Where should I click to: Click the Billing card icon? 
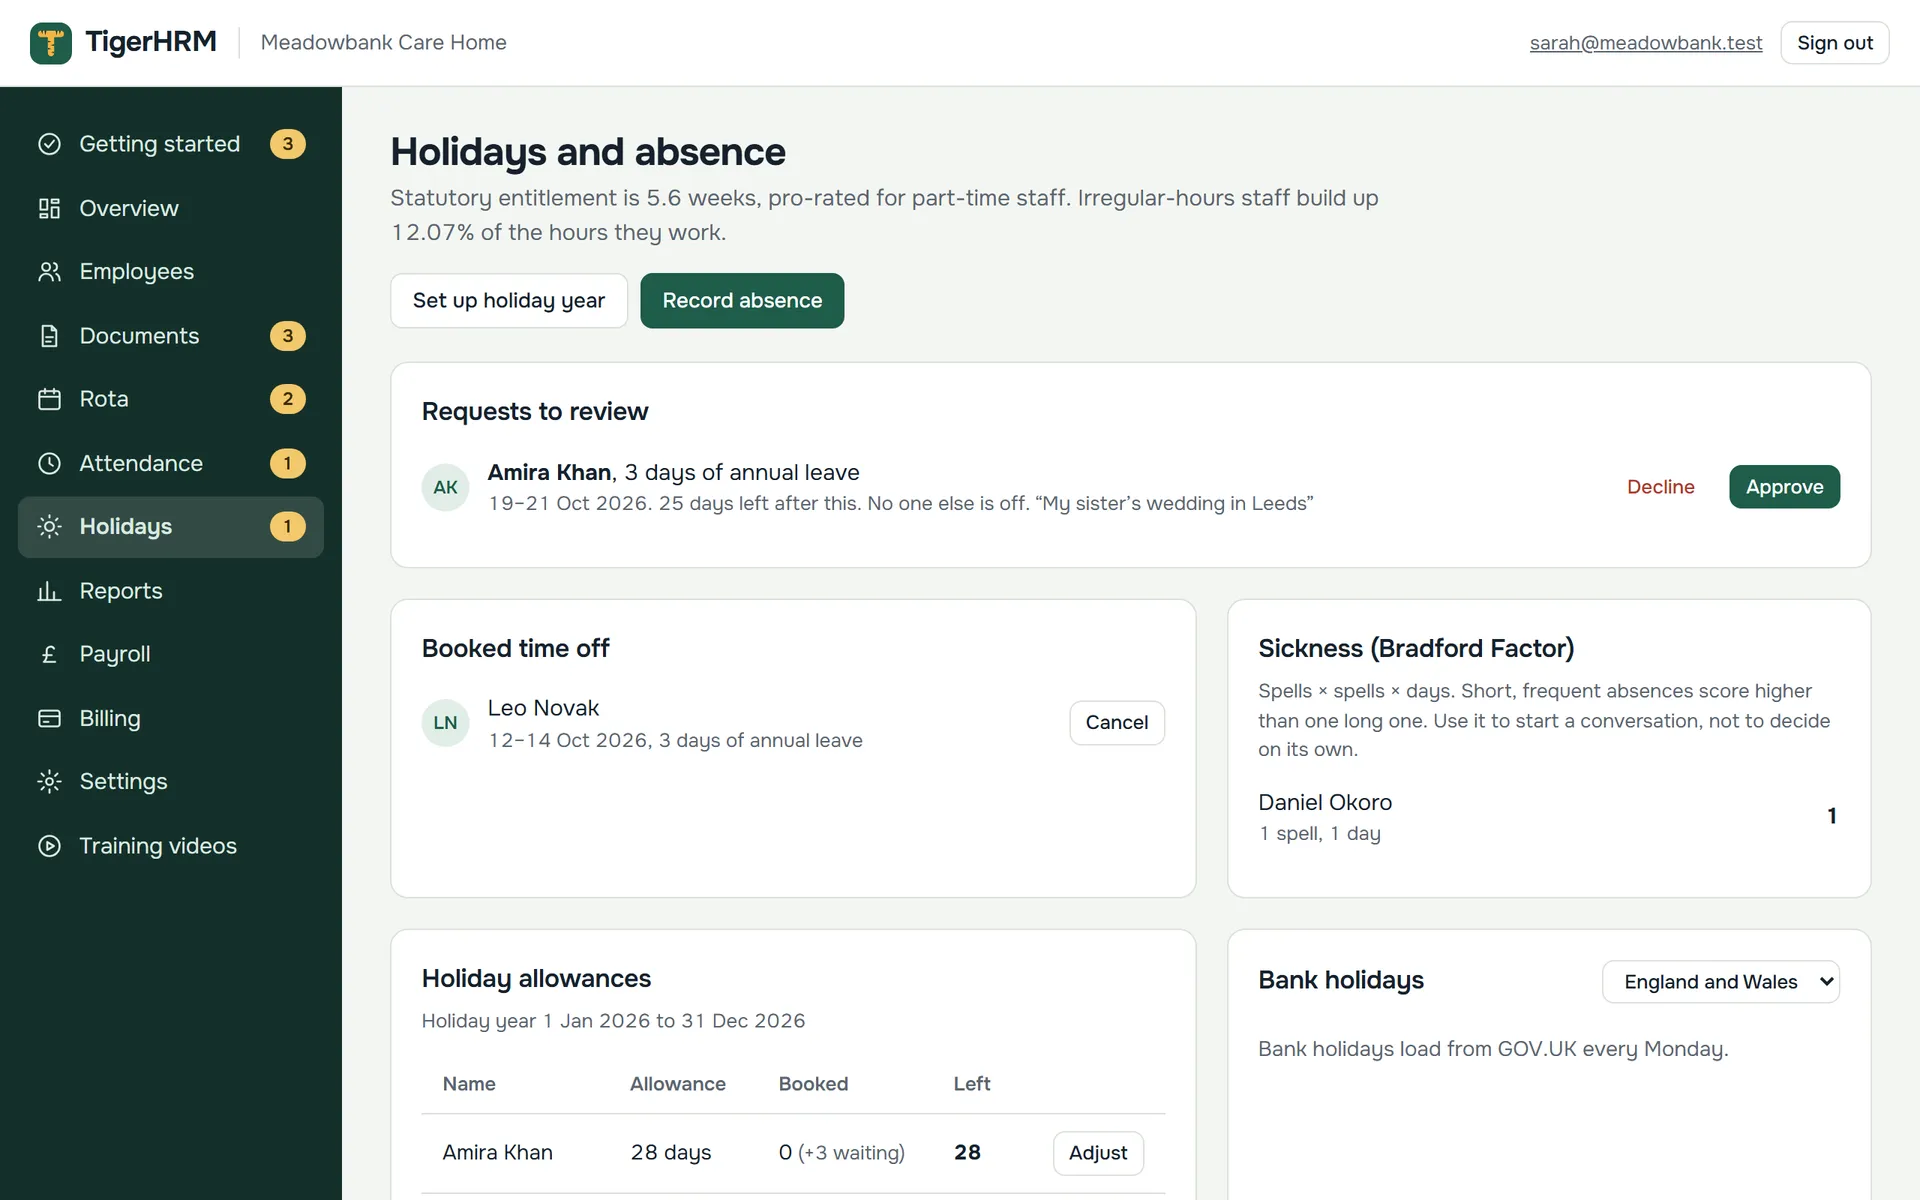pos(49,718)
